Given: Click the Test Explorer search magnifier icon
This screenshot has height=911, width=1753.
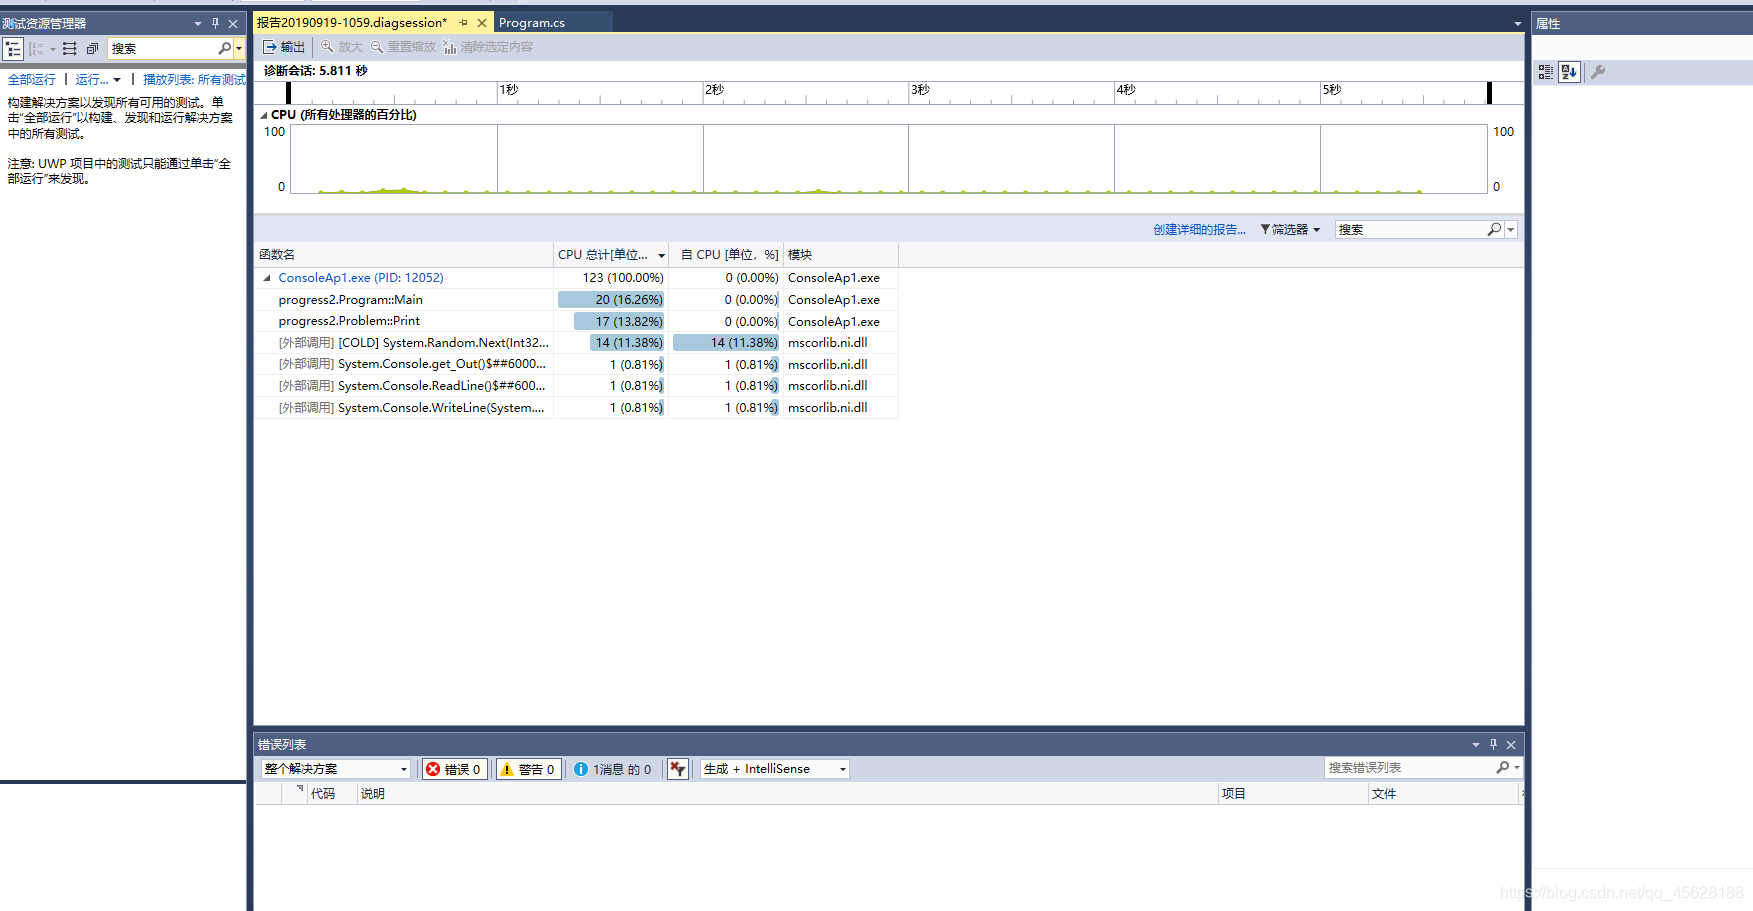Looking at the screenshot, I should click(x=224, y=48).
